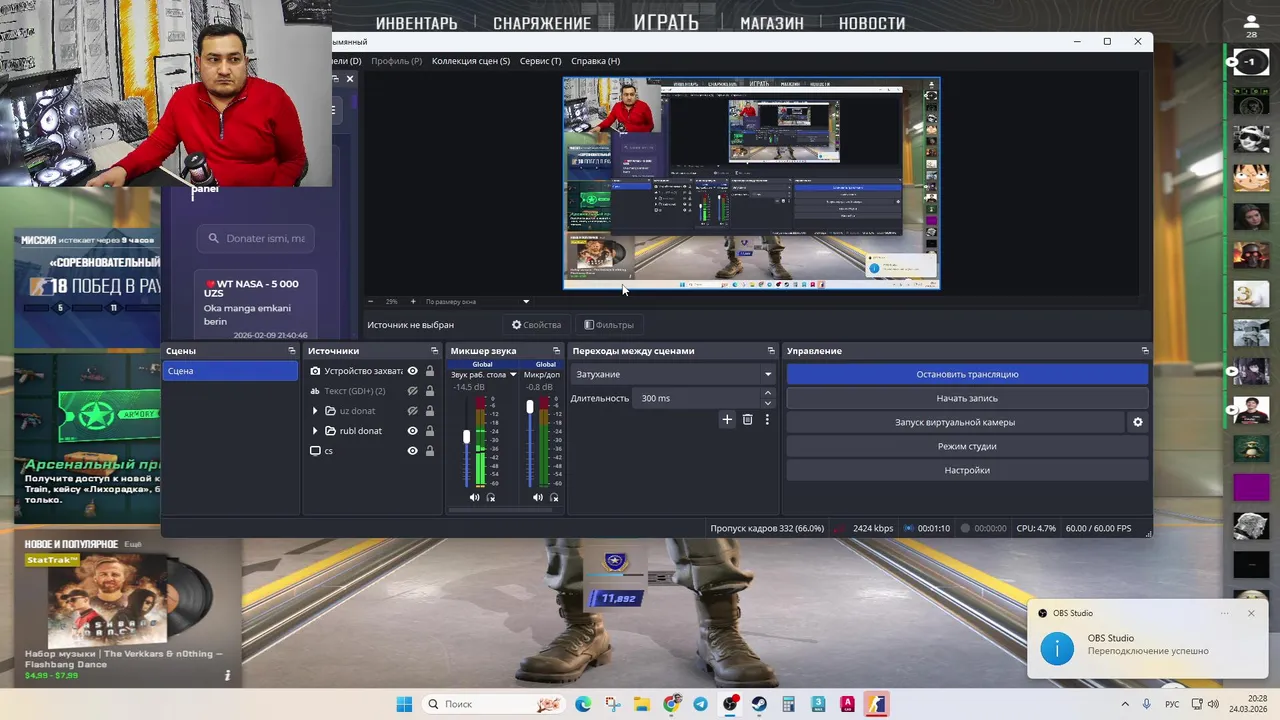1280x720 pixels.
Task: Adjust Микр/доп volume slider handle
Action: pyautogui.click(x=530, y=407)
